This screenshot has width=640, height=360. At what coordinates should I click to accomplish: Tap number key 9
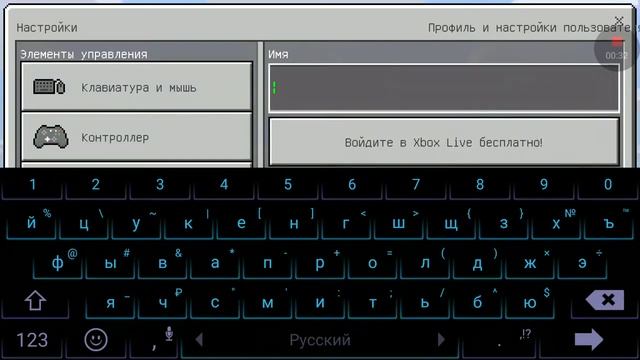pyautogui.click(x=544, y=184)
